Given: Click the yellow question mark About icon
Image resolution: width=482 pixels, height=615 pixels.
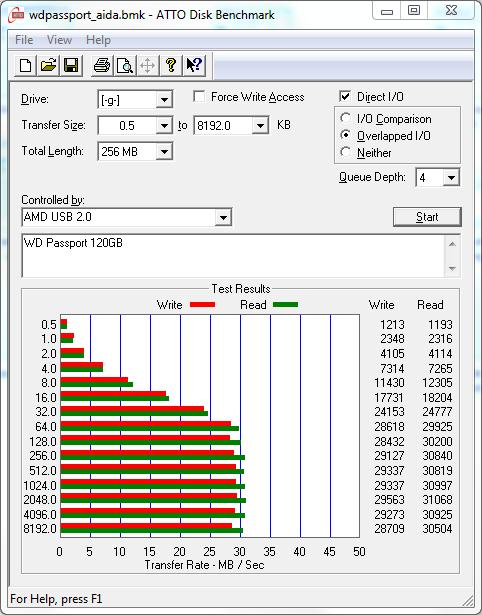Looking at the screenshot, I should point(171,65).
